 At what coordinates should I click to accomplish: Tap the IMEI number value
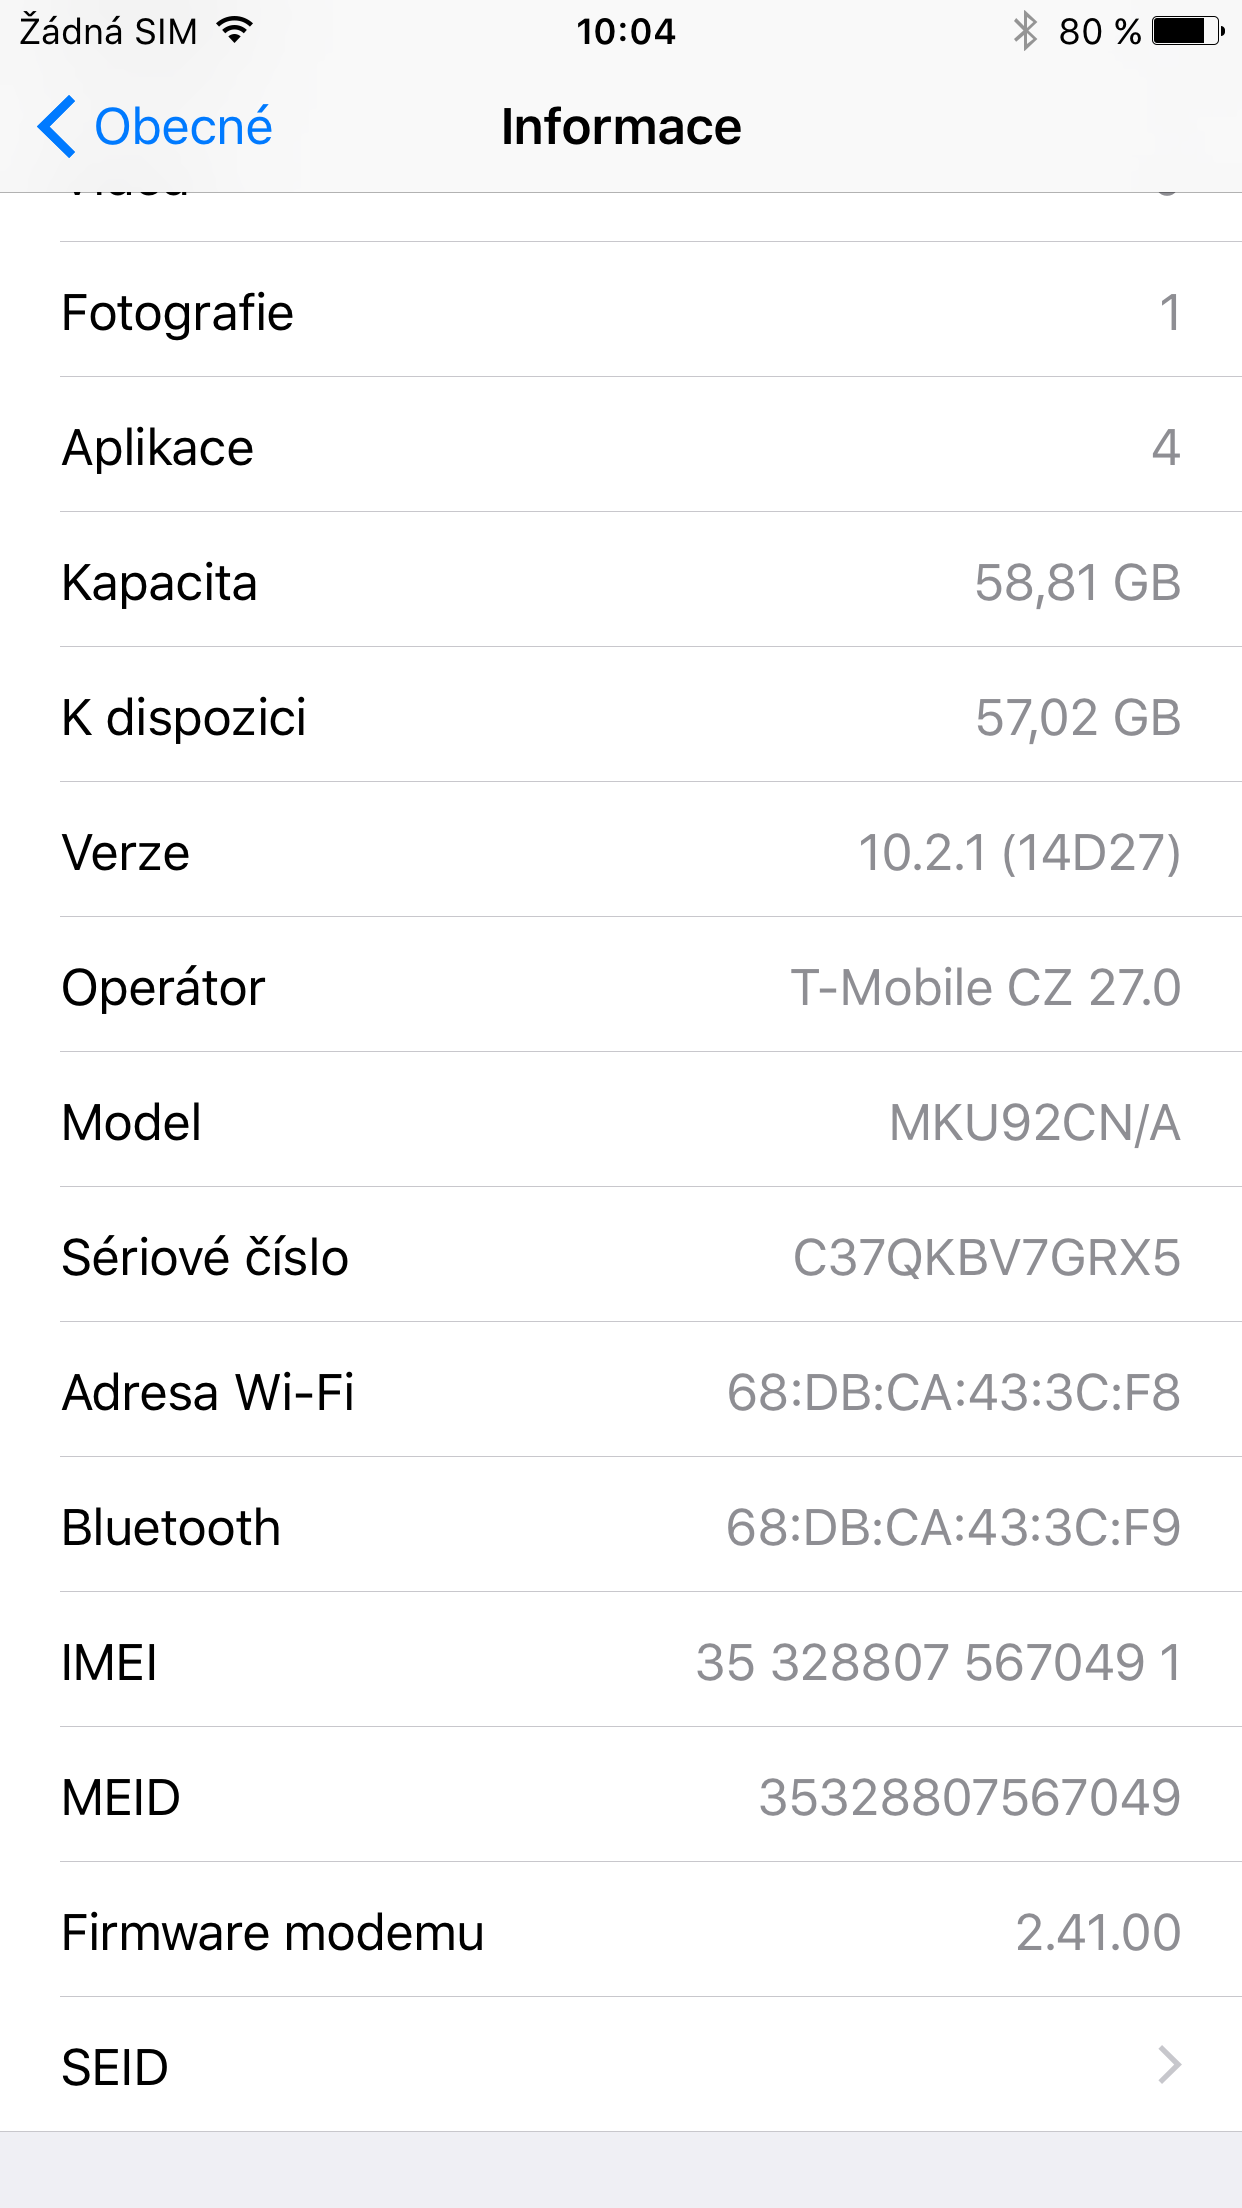coord(938,1662)
